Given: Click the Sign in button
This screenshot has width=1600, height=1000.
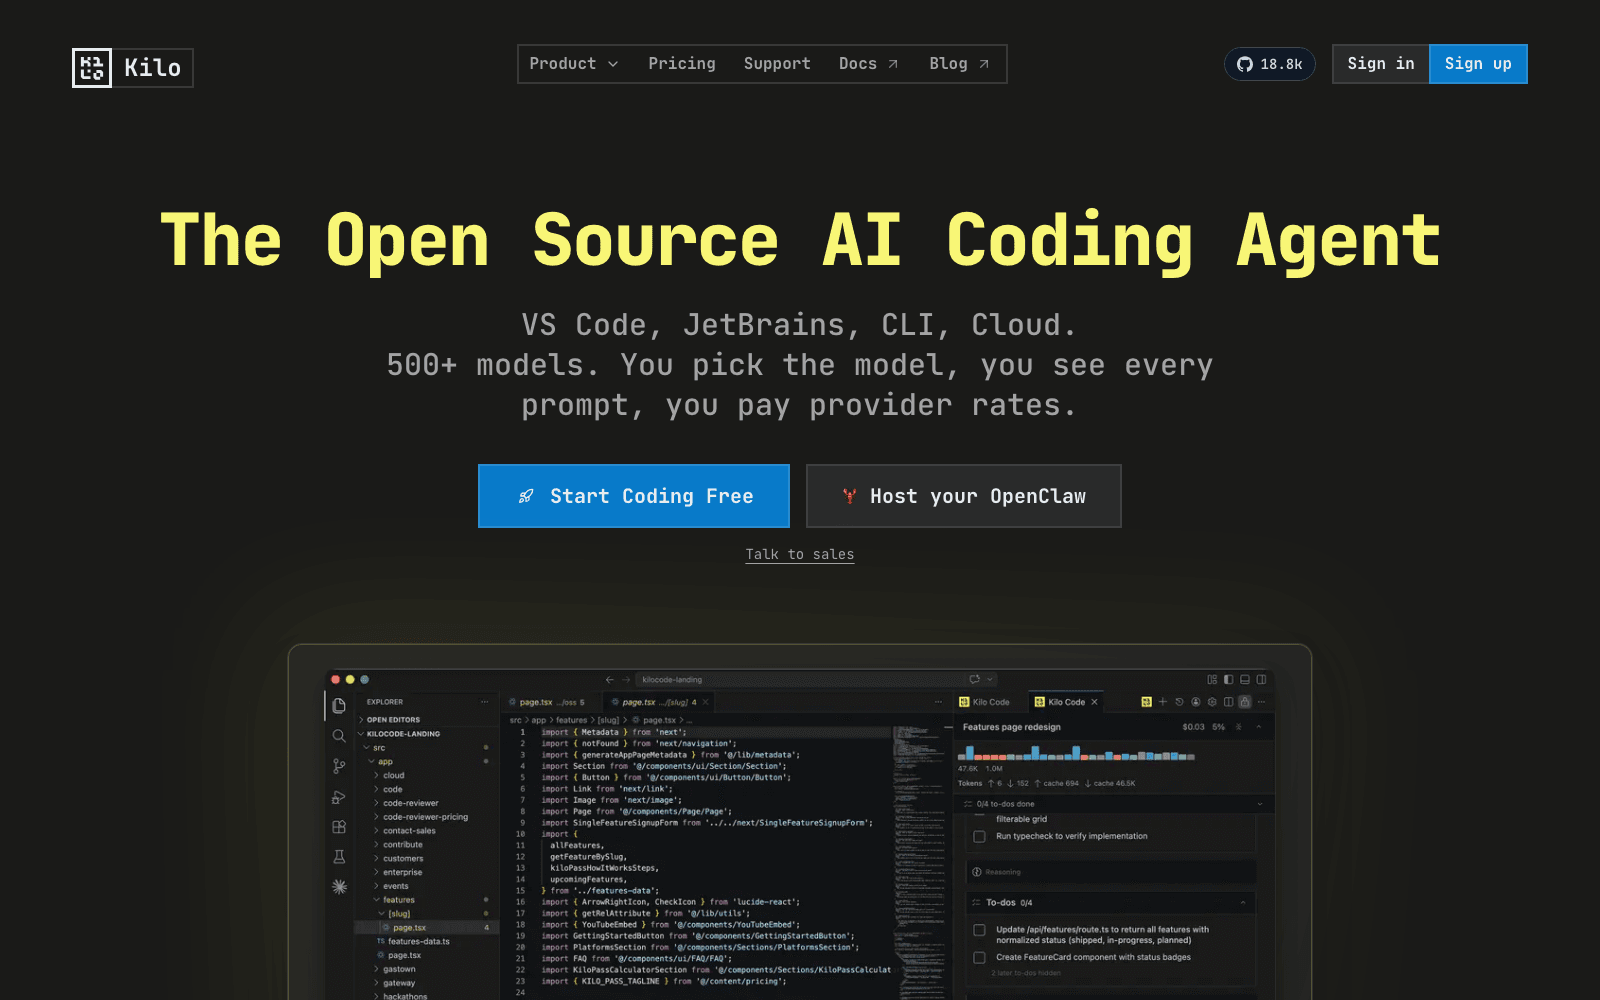Looking at the screenshot, I should click(1381, 64).
